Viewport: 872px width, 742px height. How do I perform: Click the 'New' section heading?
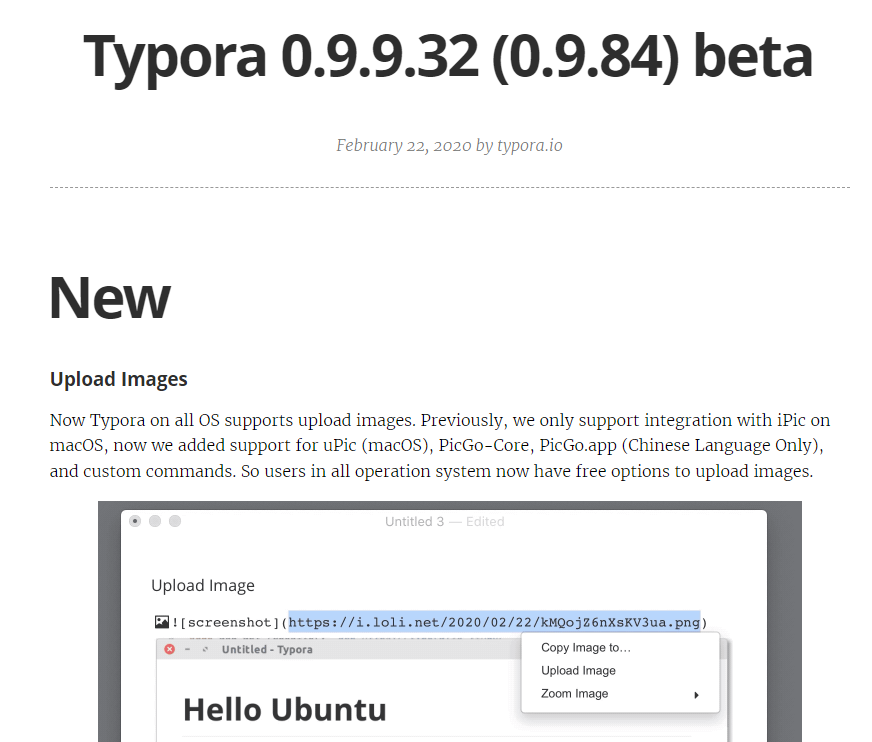[110, 296]
